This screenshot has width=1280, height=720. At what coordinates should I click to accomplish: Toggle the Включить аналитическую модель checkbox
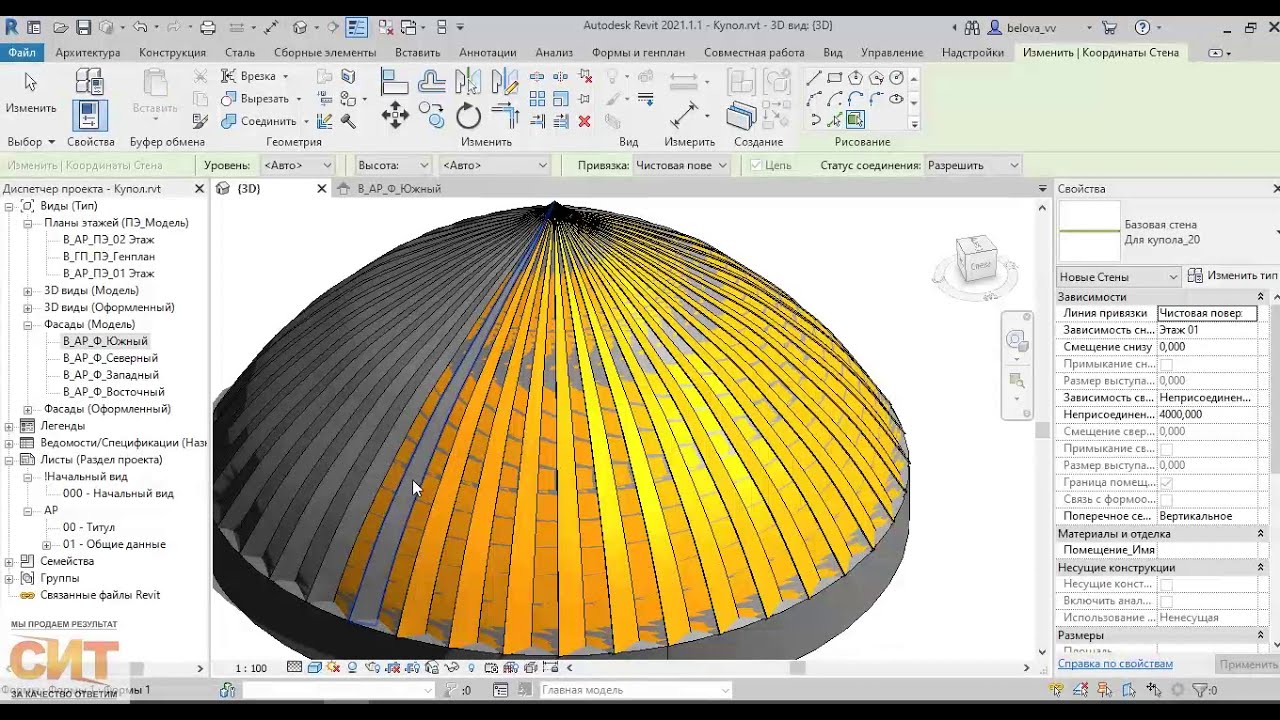[x=1166, y=601]
